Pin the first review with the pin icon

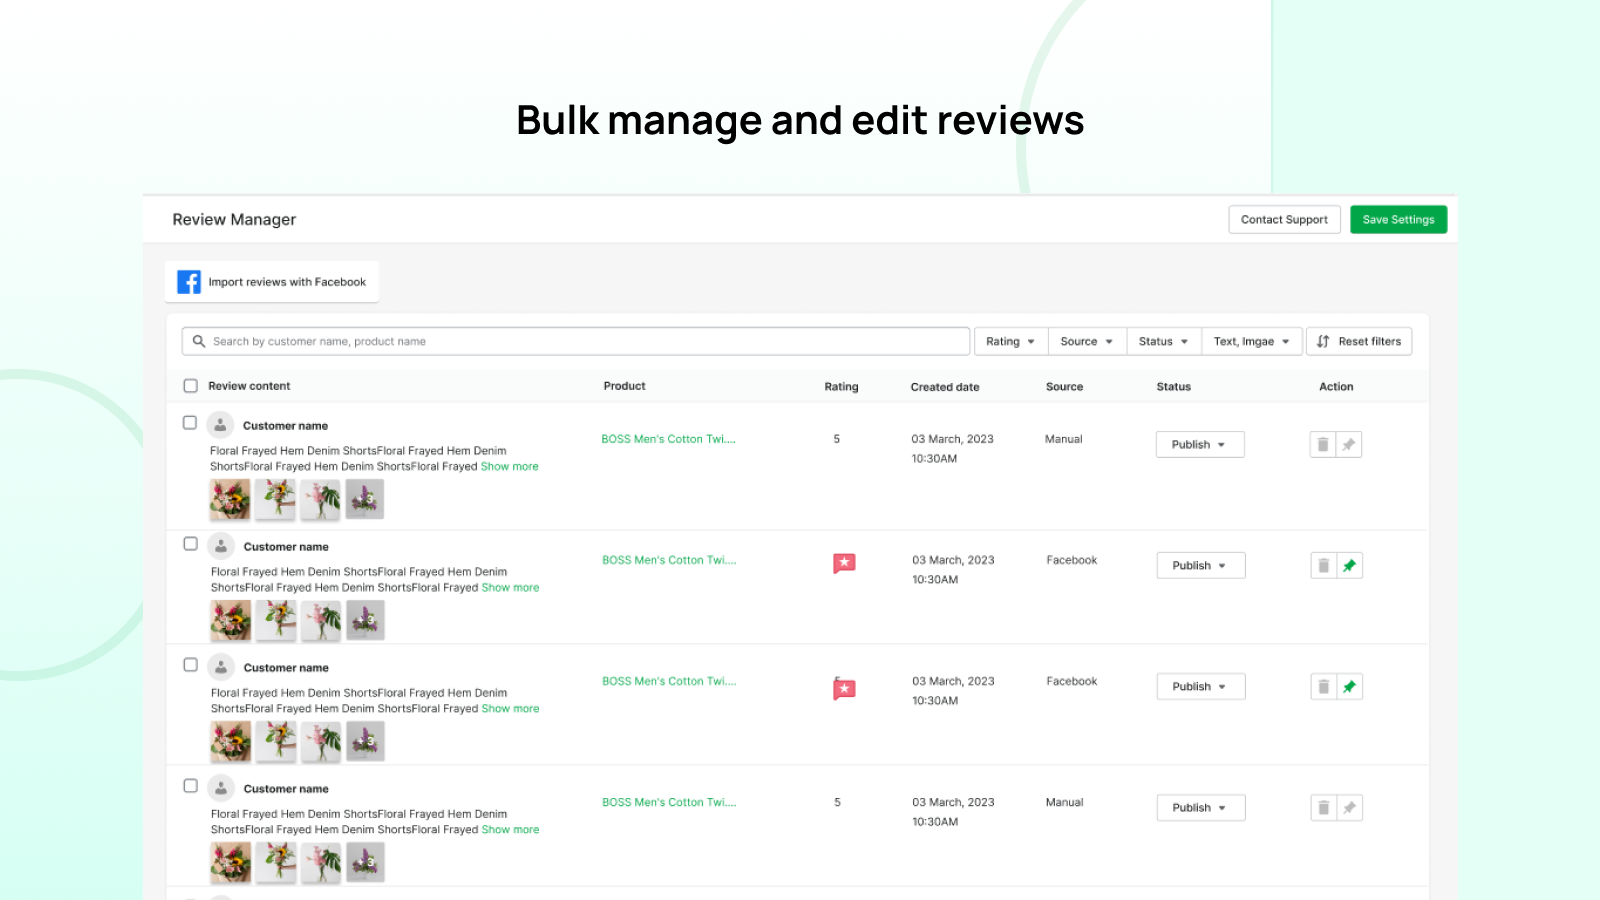1350,444
